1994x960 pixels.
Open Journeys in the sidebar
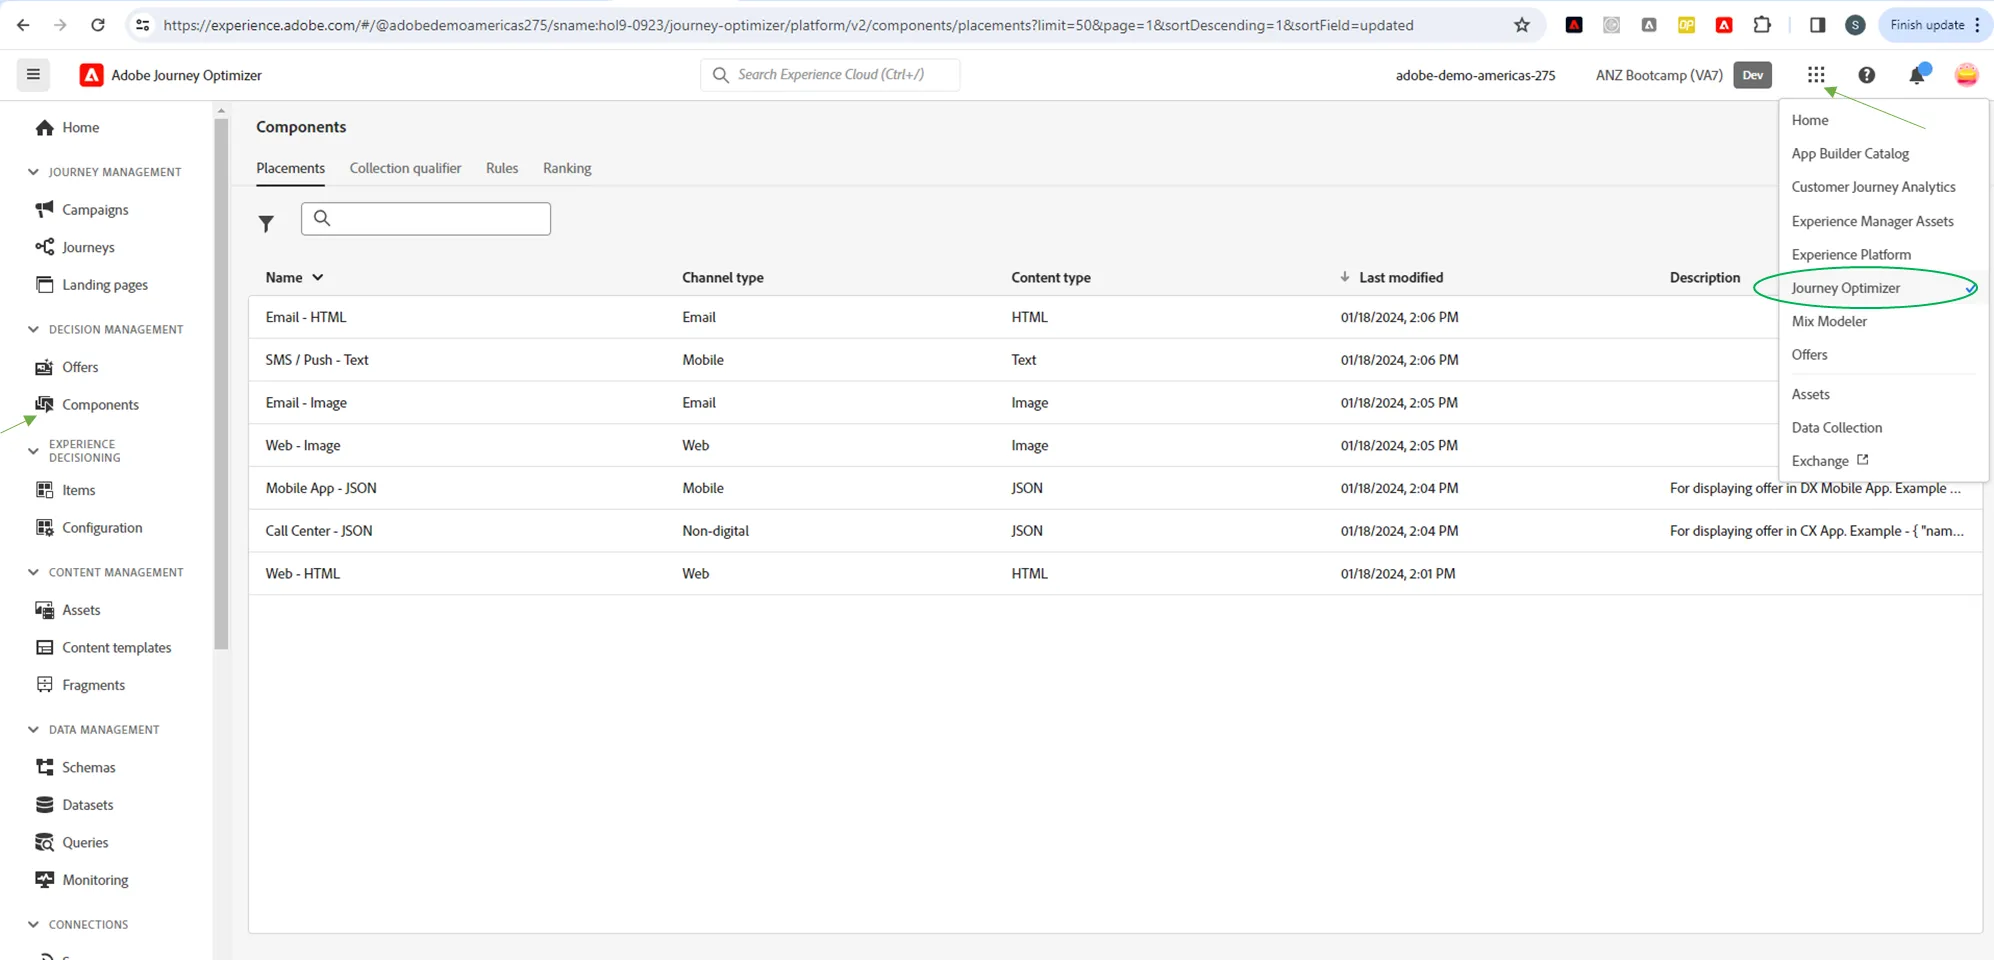pyautogui.click(x=88, y=247)
